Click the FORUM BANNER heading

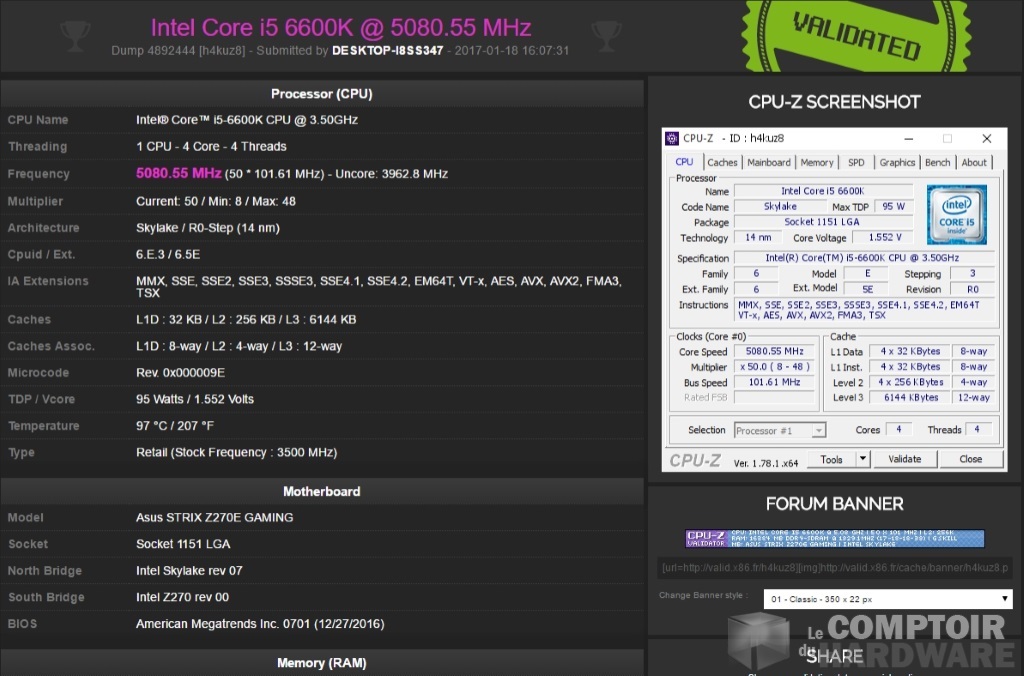point(835,504)
